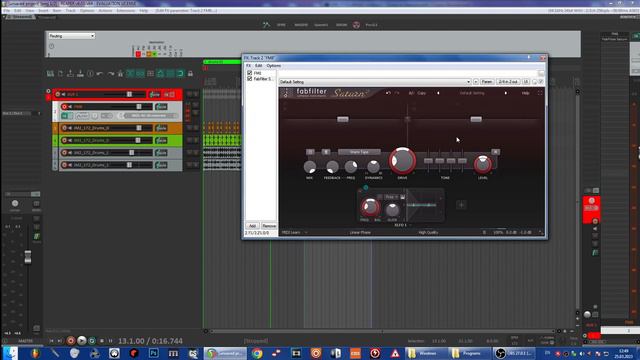640x360 pixels.
Task: Click Saturn's Copy button
Action: (x=422, y=93)
